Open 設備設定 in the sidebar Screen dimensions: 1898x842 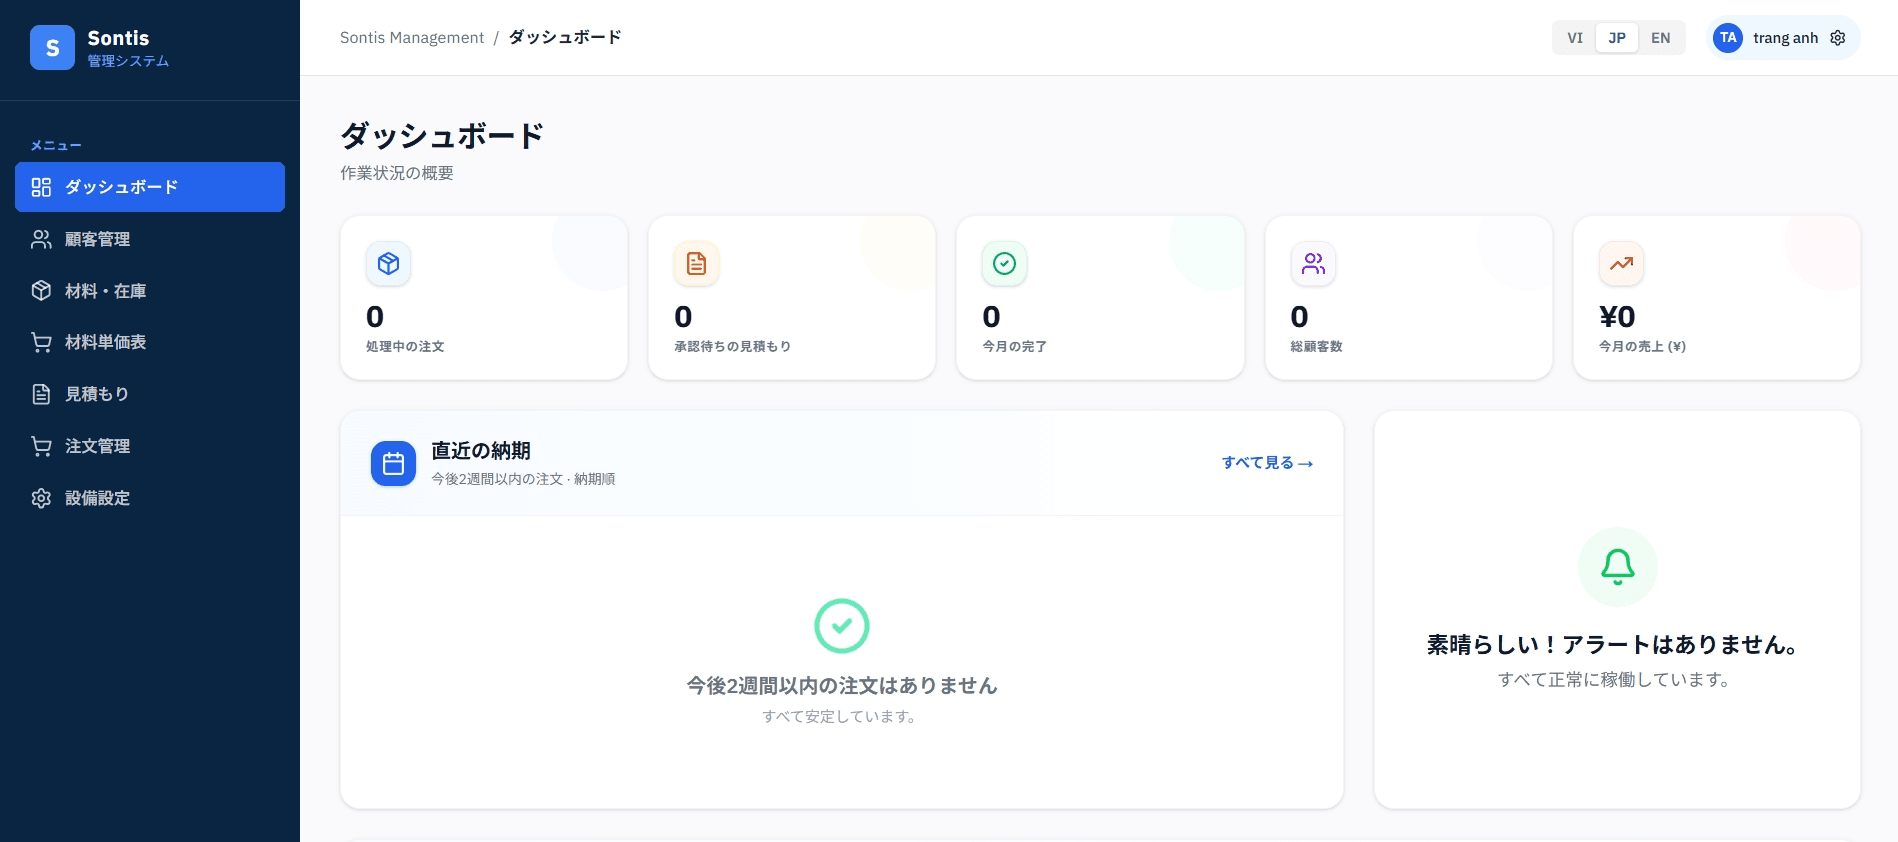click(150, 498)
